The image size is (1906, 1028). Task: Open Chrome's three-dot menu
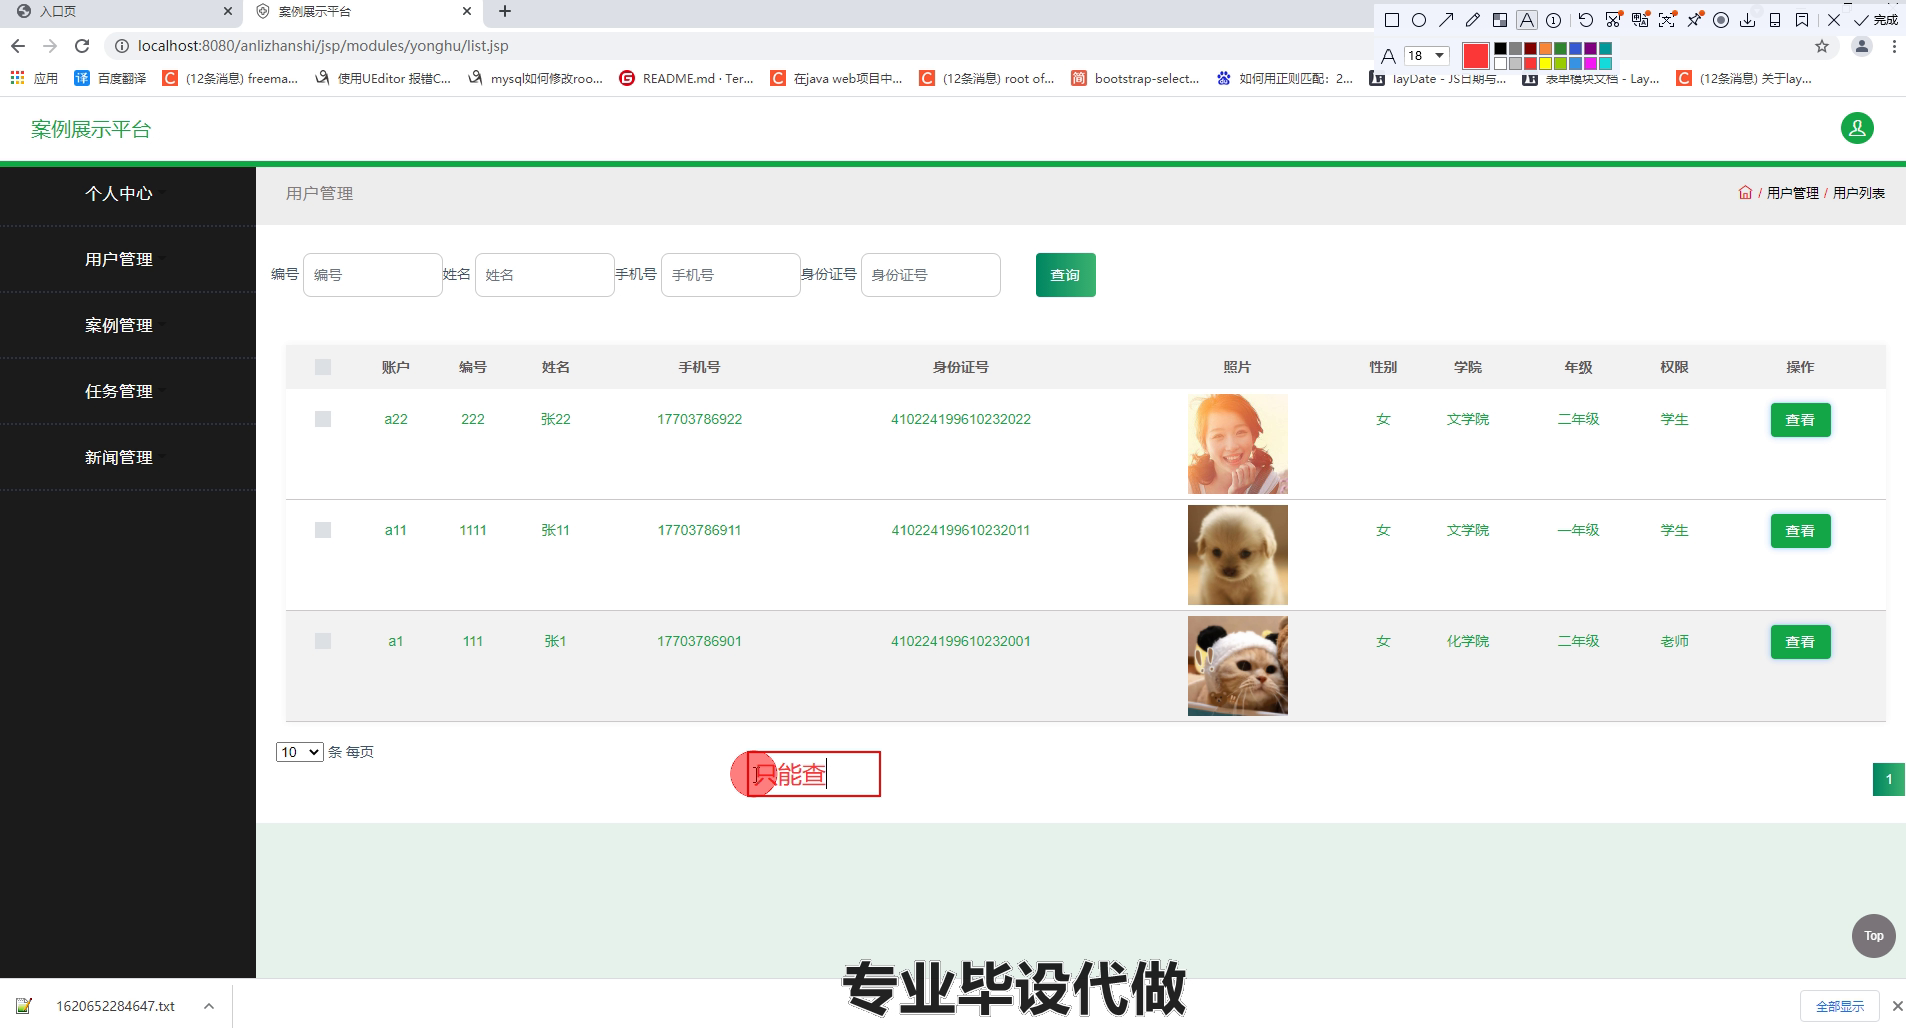click(1894, 46)
